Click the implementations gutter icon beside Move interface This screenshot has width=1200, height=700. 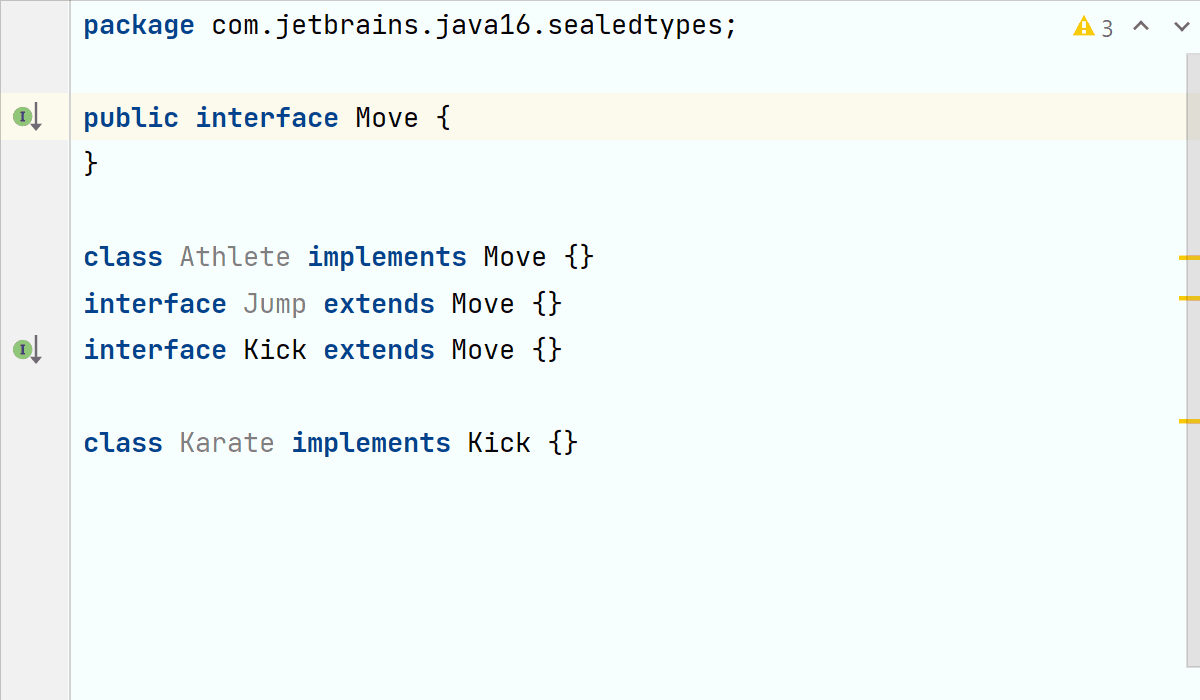point(27,118)
